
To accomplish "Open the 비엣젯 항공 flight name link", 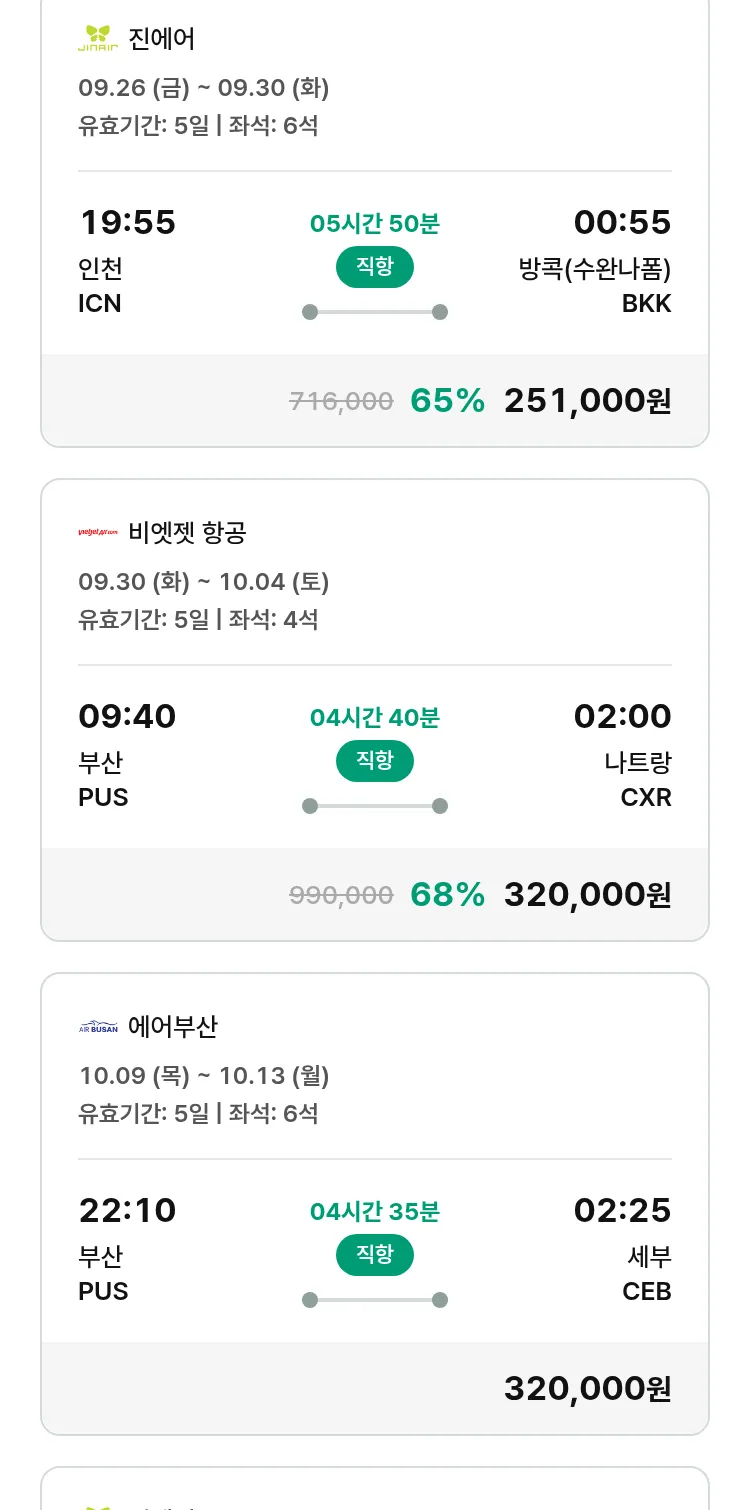I will click(x=187, y=533).
